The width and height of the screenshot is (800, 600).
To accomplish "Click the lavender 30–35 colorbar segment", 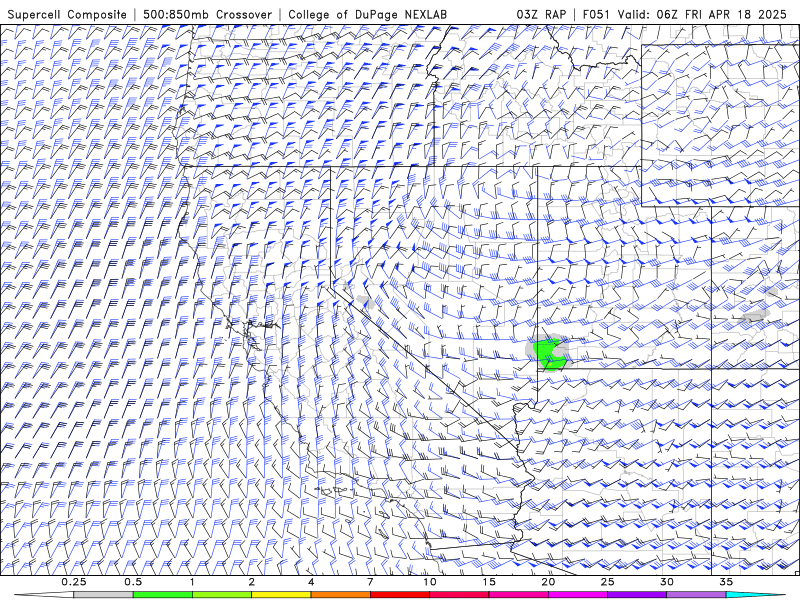I will point(696,595).
